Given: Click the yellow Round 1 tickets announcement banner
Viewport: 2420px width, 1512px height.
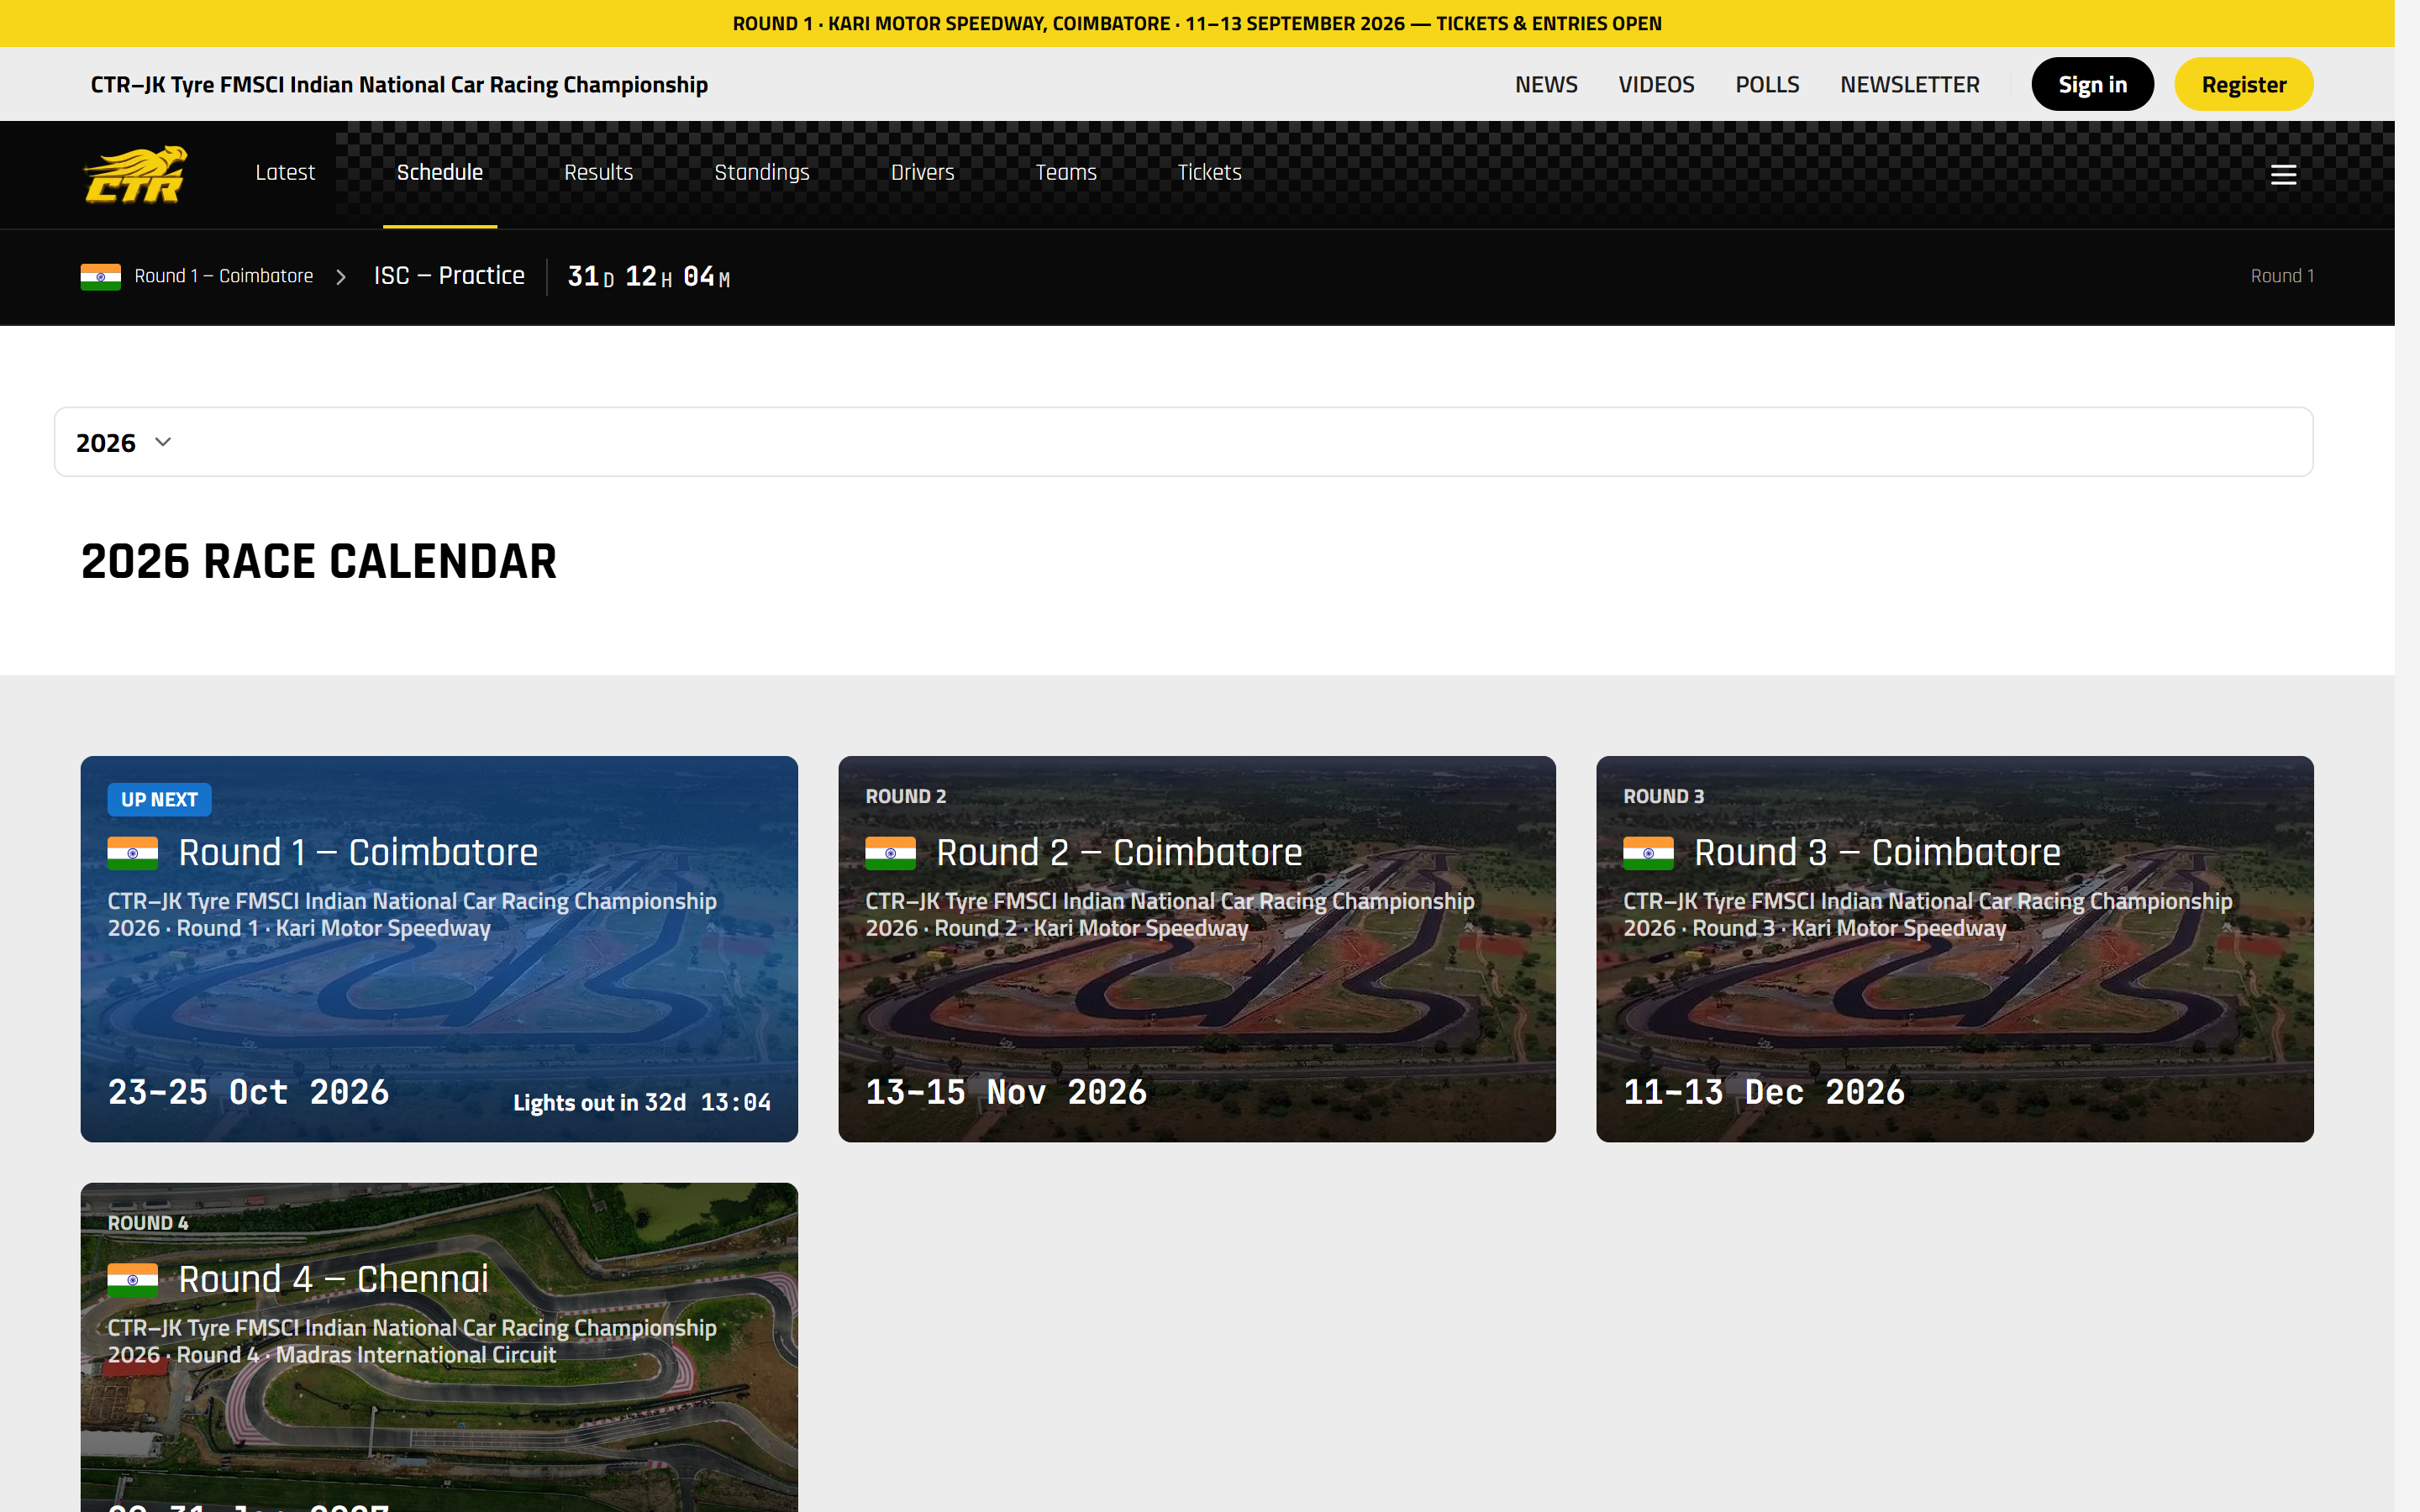Looking at the screenshot, I should pyautogui.click(x=1197, y=23).
